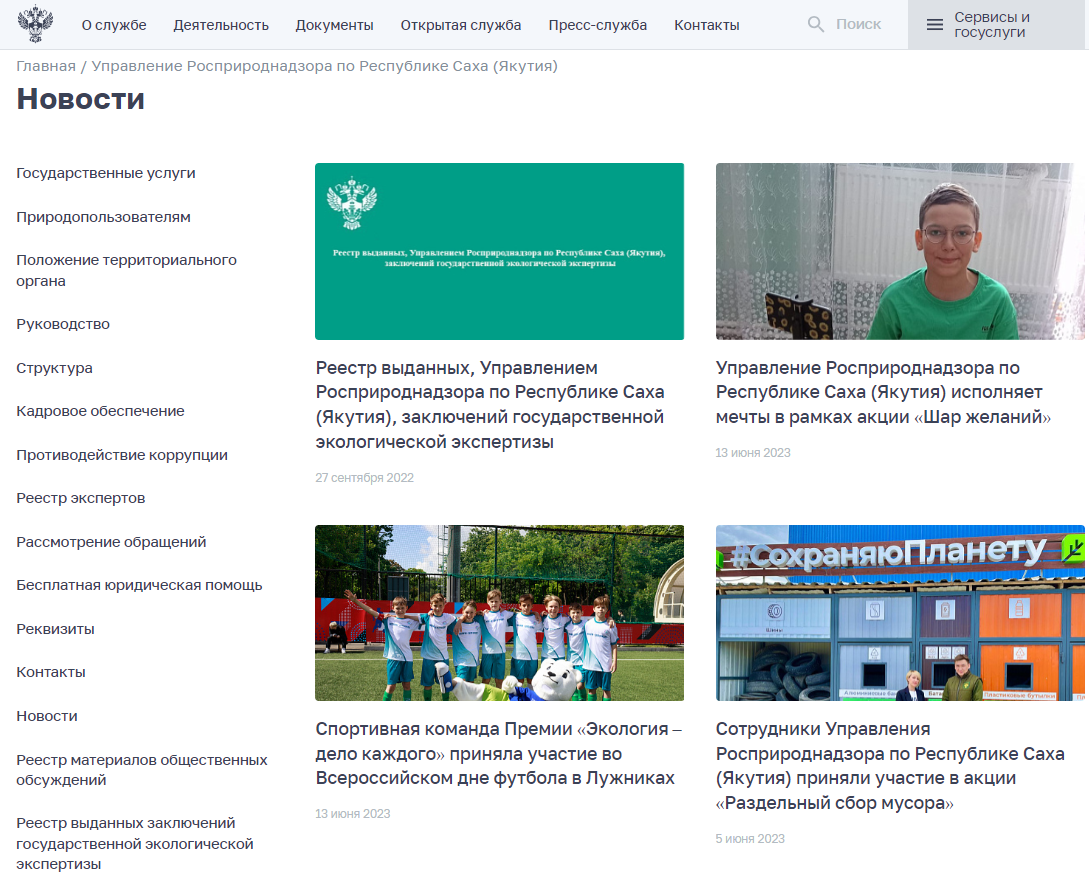
Task: Select 'Противодействие коррупции' sidebar link
Action: [122, 455]
